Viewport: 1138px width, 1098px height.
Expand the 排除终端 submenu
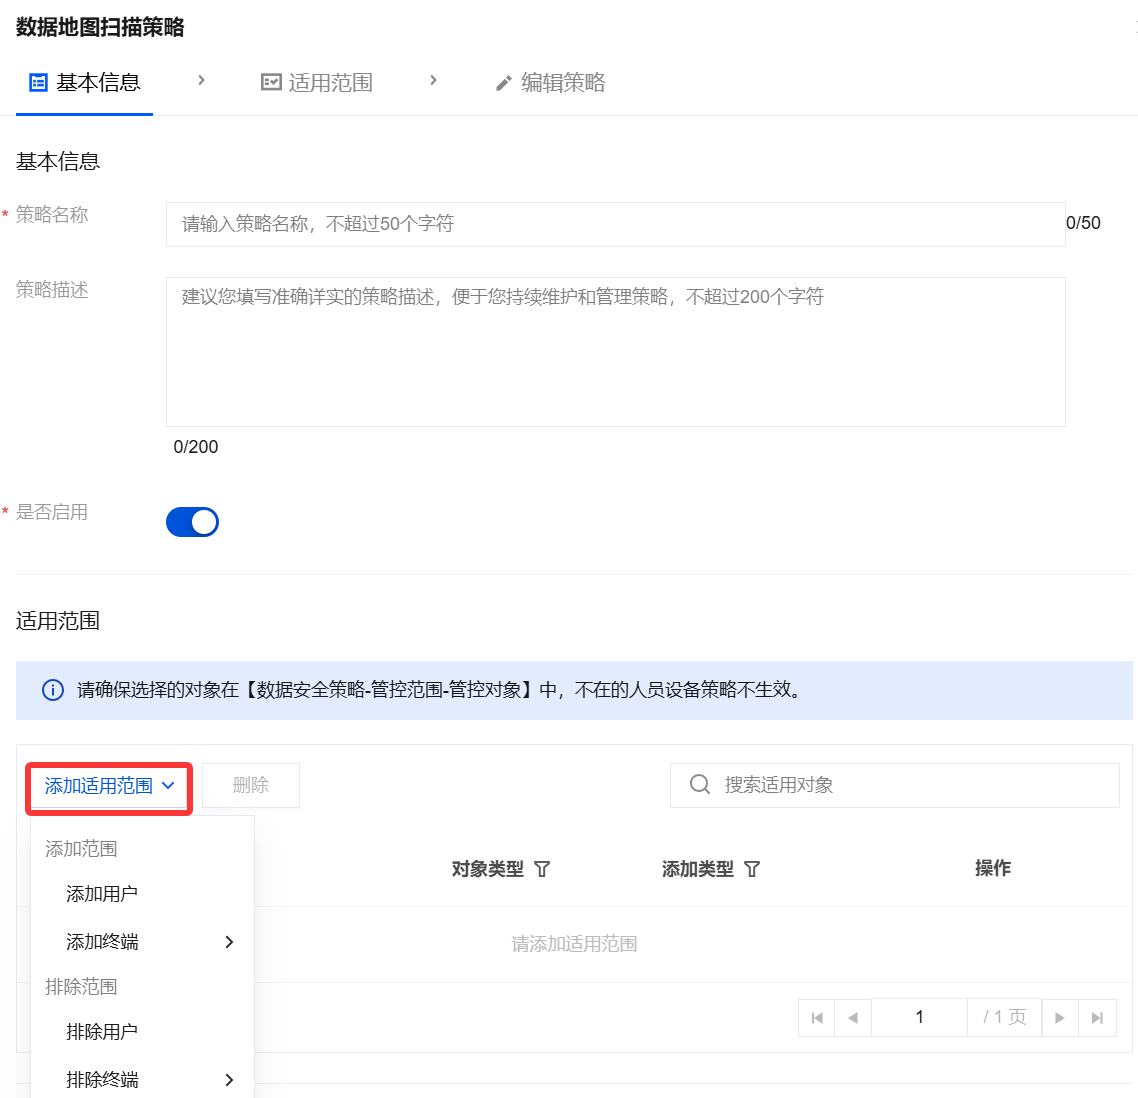coord(229,1080)
